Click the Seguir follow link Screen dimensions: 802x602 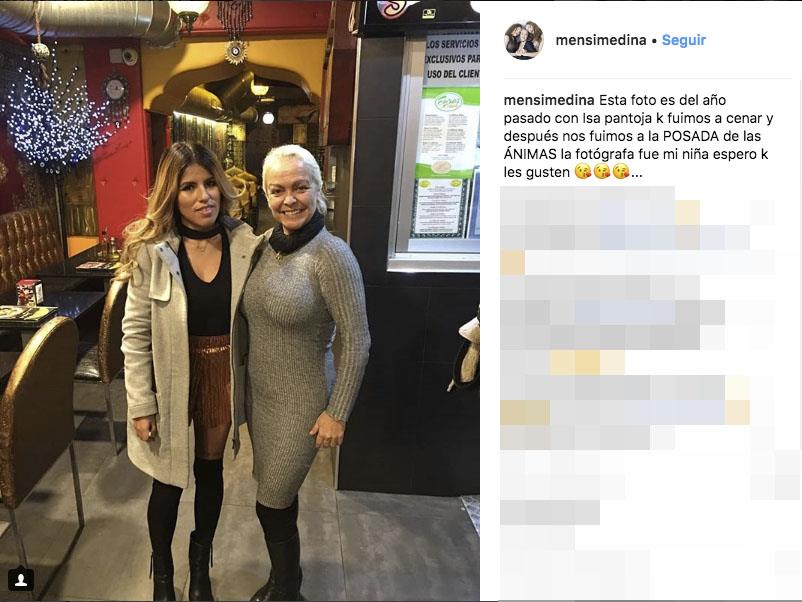click(x=683, y=40)
